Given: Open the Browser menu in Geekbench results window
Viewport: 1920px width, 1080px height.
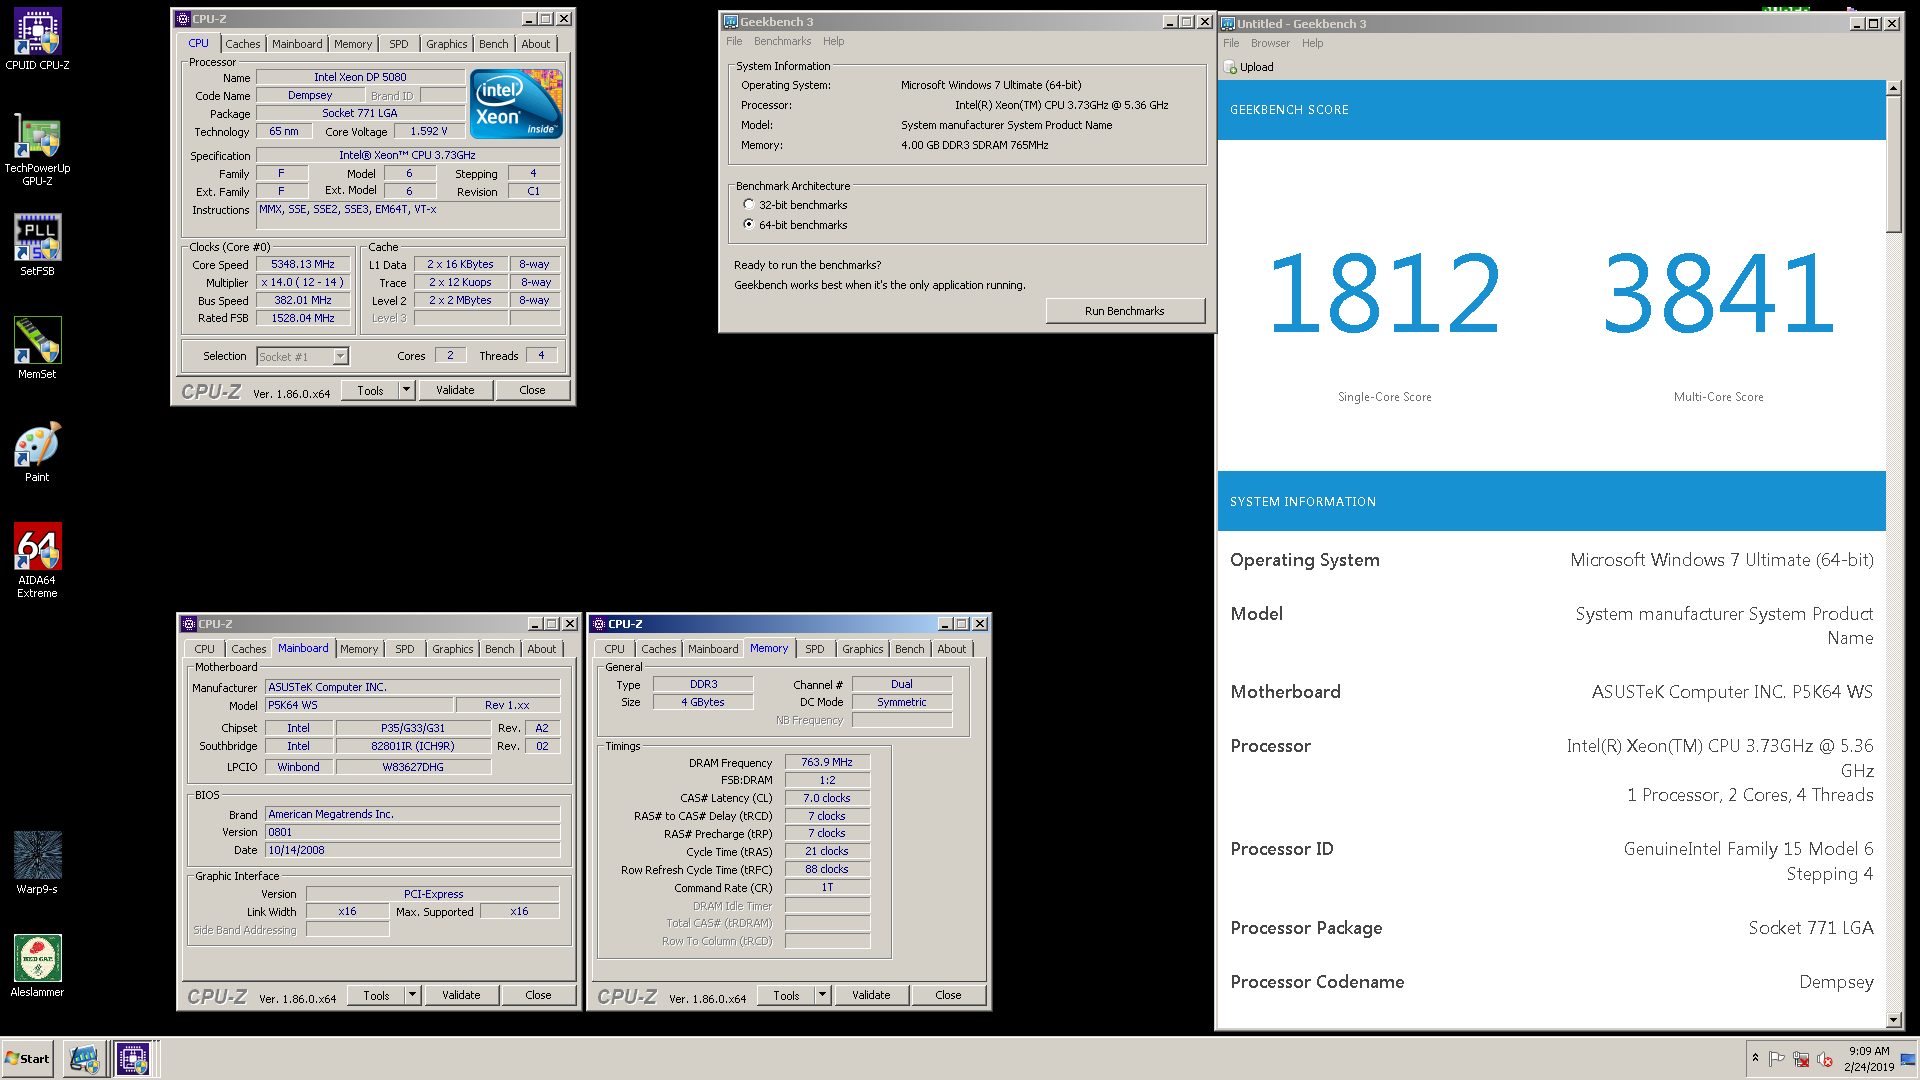Looking at the screenshot, I should [1270, 43].
